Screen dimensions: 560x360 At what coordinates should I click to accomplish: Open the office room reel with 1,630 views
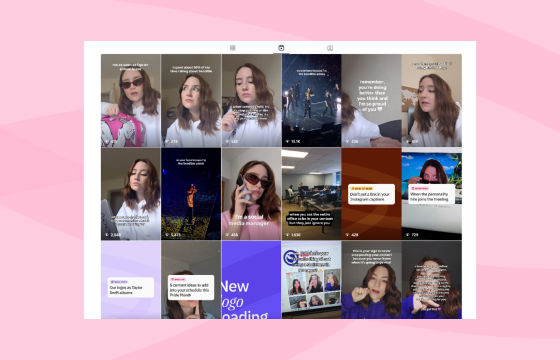(x=311, y=194)
